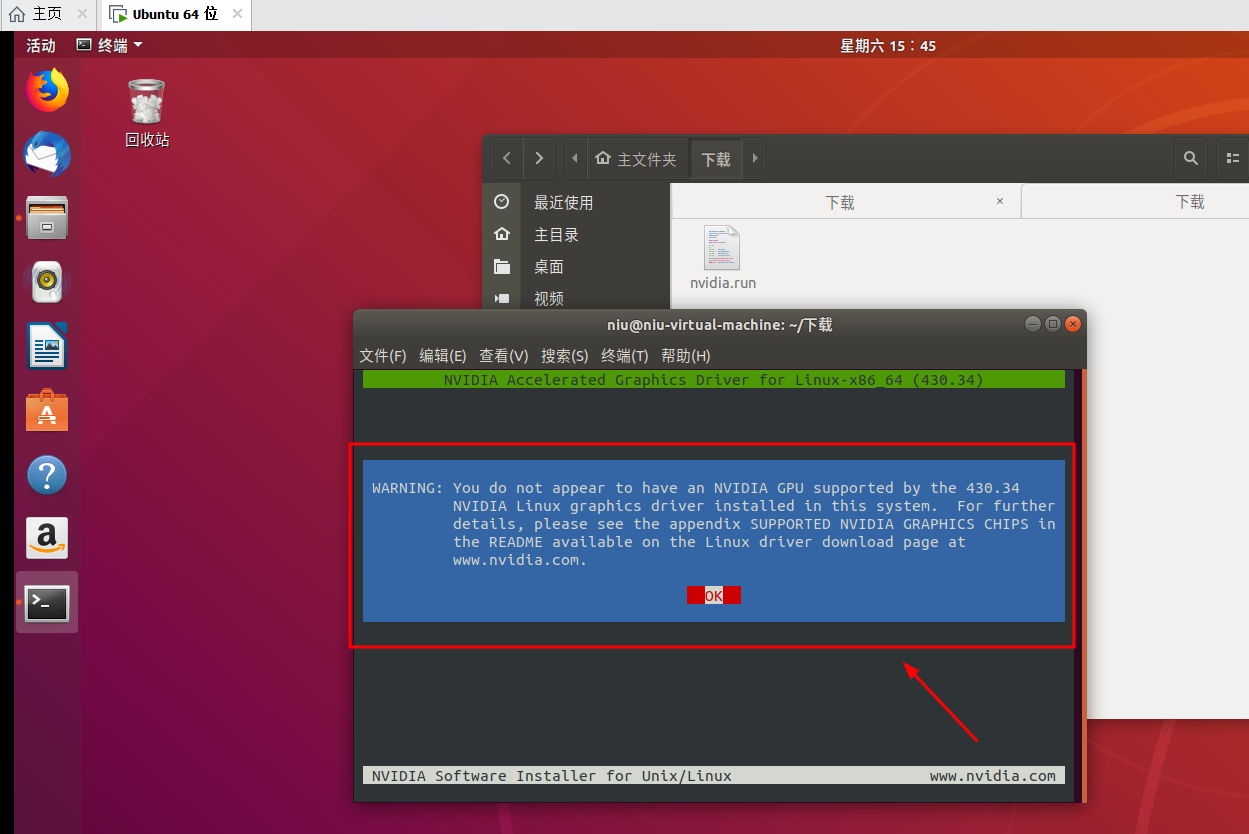This screenshot has height=834, width=1249.
Task: Open the 帮助(H) terminal menu
Action: pyautogui.click(x=686, y=356)
